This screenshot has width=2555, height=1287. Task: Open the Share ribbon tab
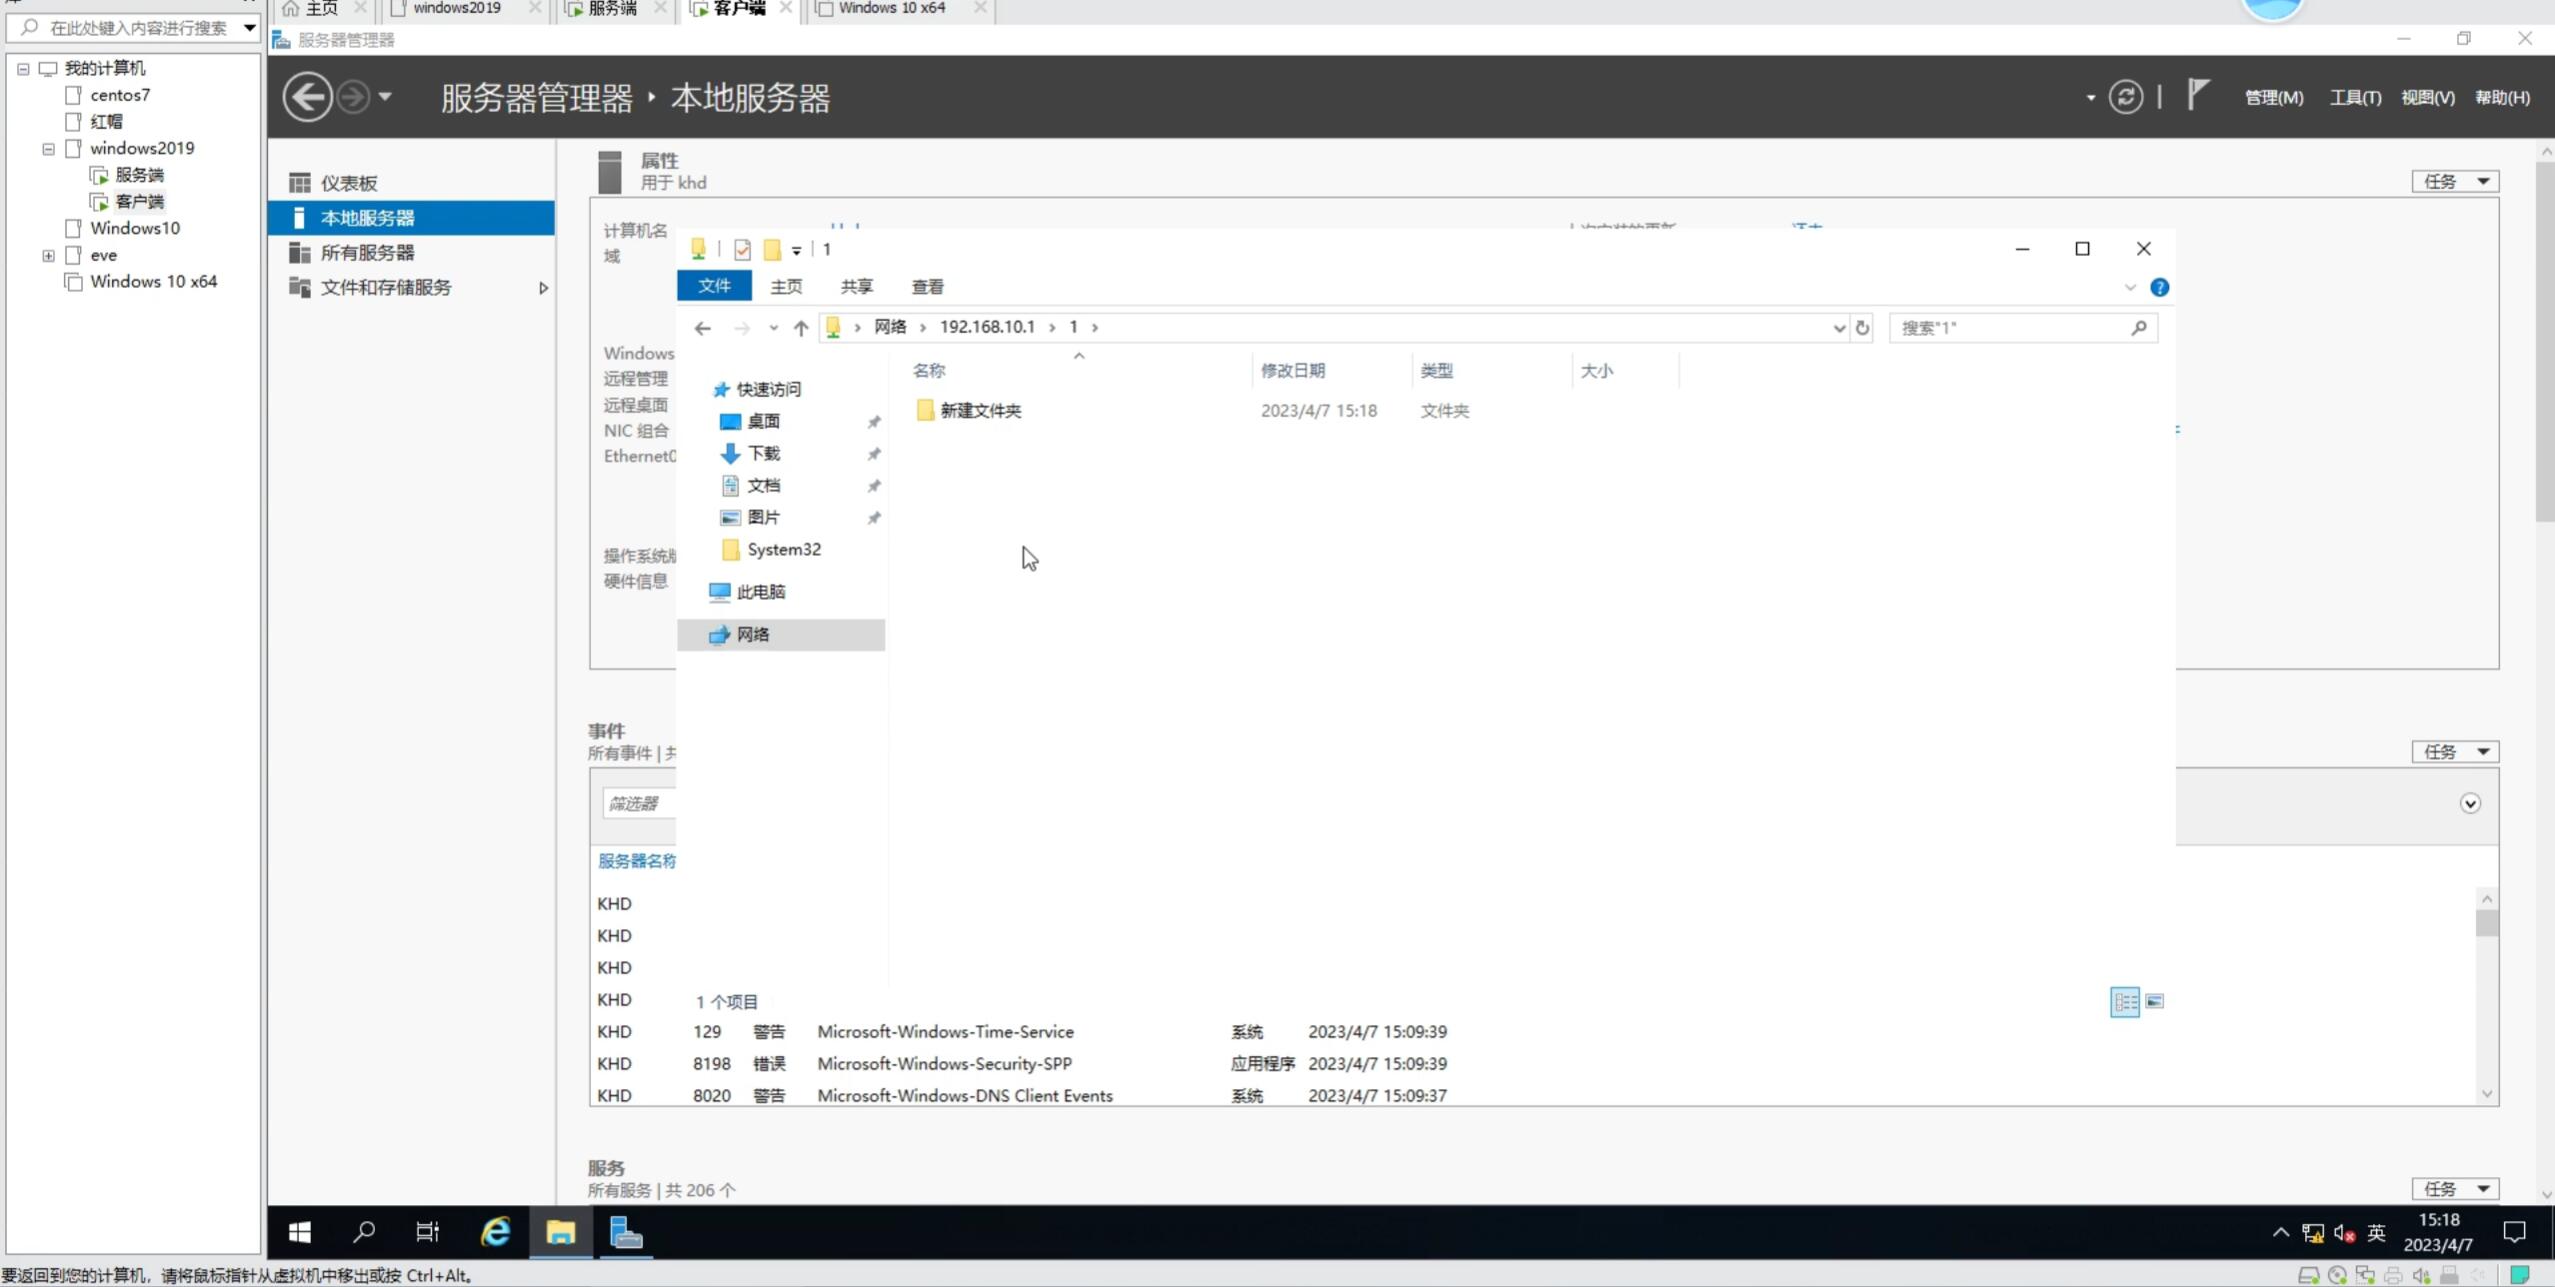point(856,287)
